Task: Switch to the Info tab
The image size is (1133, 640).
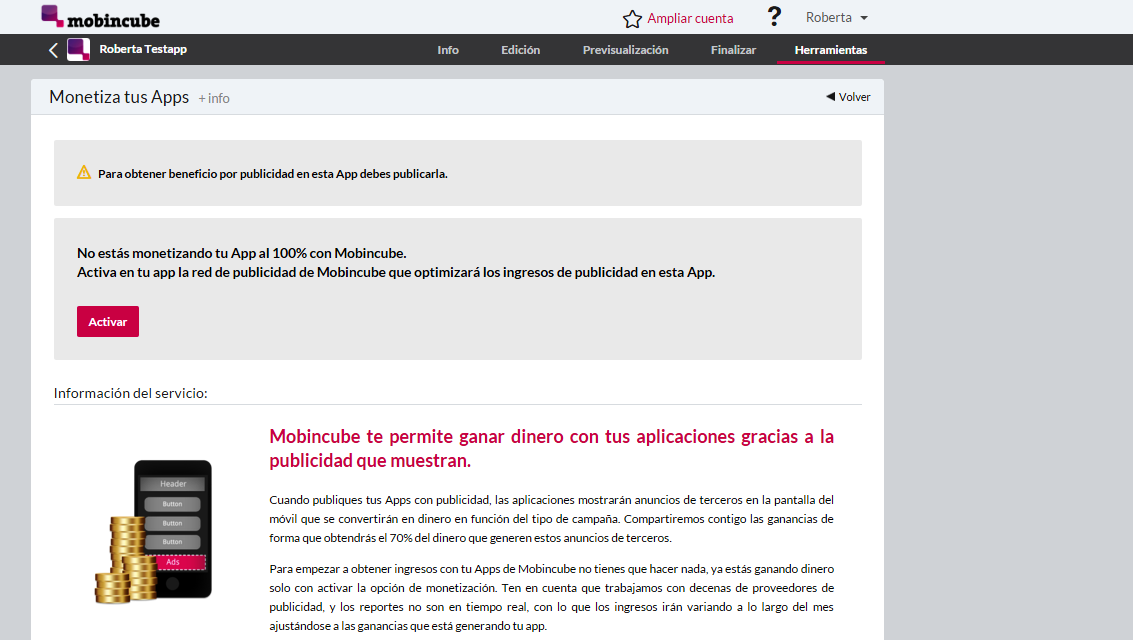Action: coord(448,50)
